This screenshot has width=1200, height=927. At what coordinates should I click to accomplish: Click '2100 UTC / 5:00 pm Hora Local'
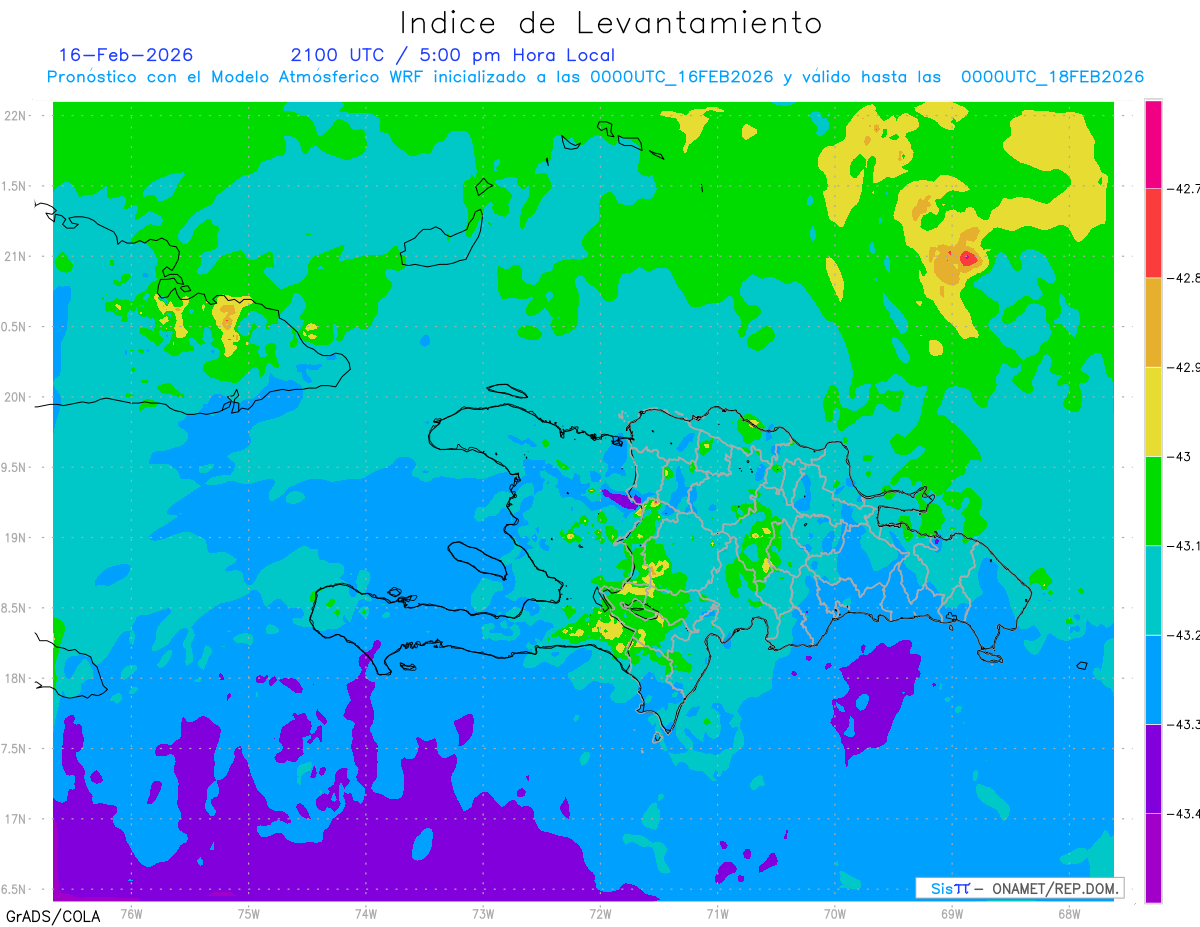pos(453,55)
